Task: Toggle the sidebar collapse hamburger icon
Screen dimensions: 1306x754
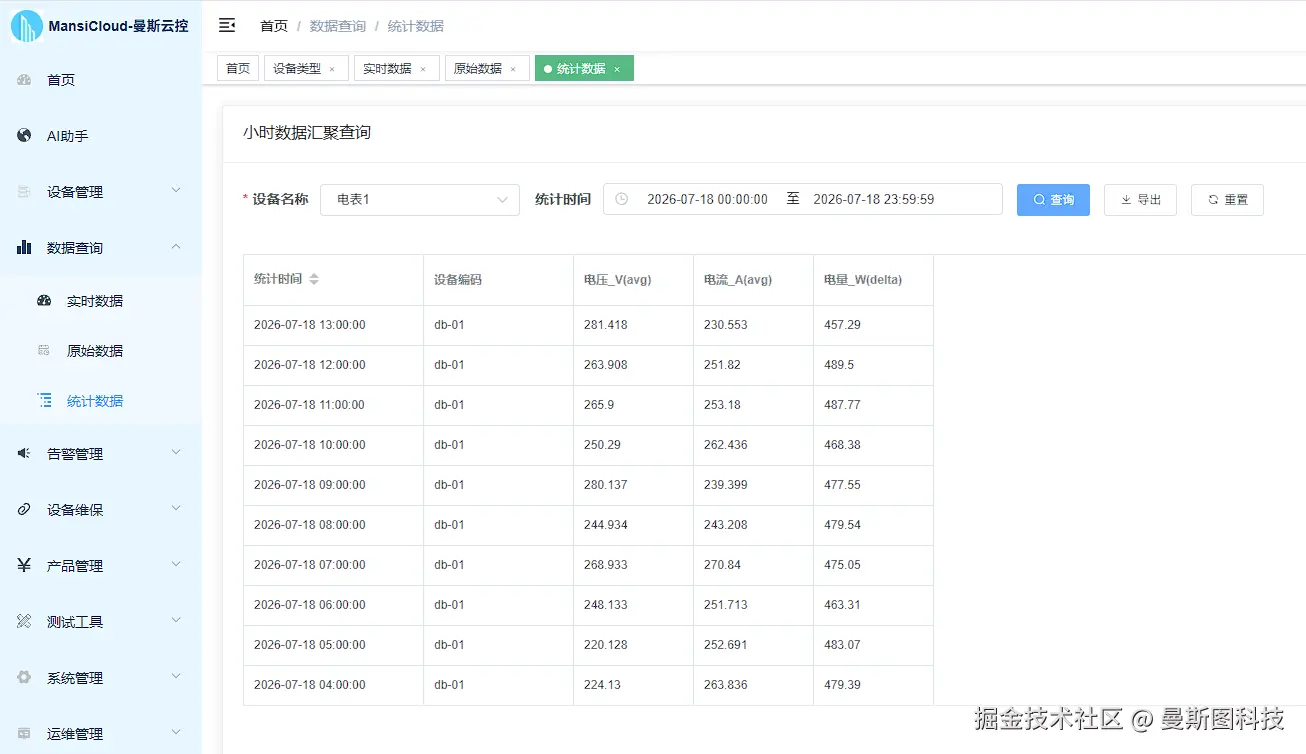Action: coord(227,26)
